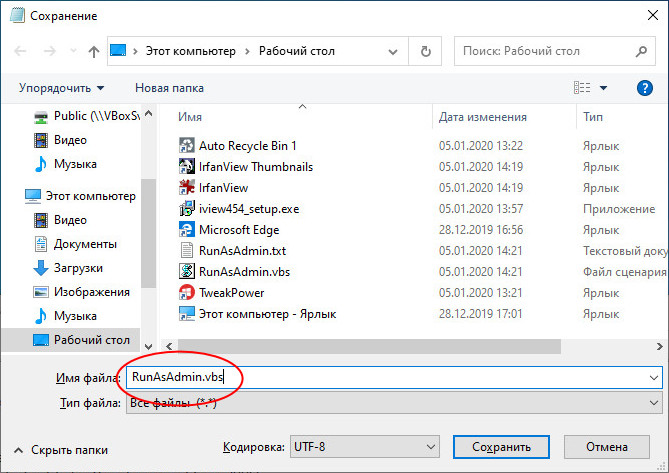
Task: Collapse folders with Скрыть папки
Action: click(x=61, y=450)
